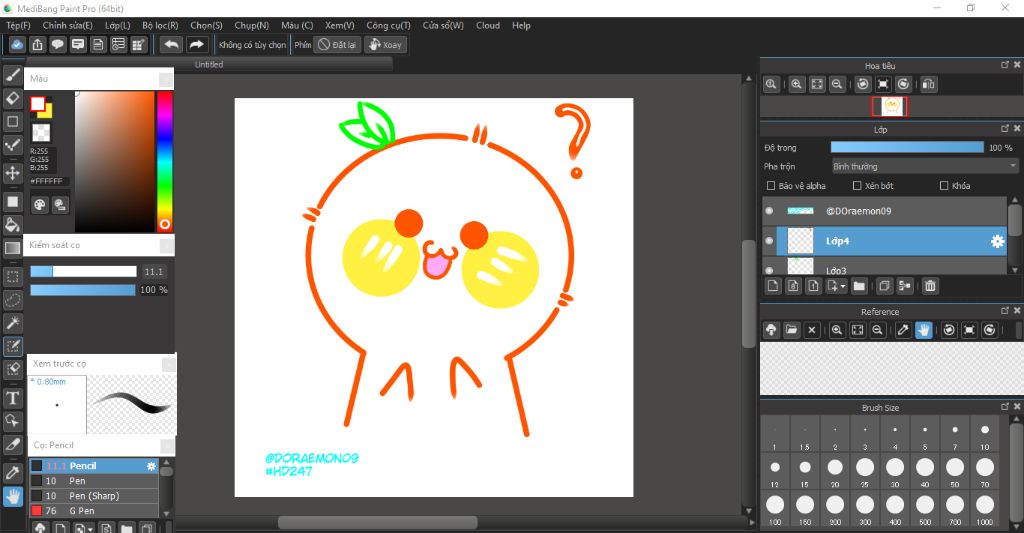The width and height of the screenshot is (1024, 533).
Task: Click the Đặt lại reset button
Action: (x=337, y=45)
